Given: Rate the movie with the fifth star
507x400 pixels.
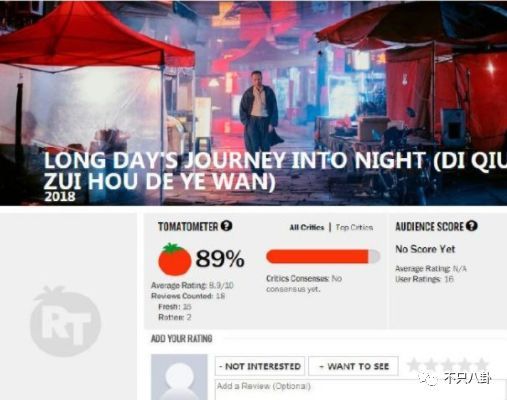Looking at the screenshot, I should coord(482,365).
